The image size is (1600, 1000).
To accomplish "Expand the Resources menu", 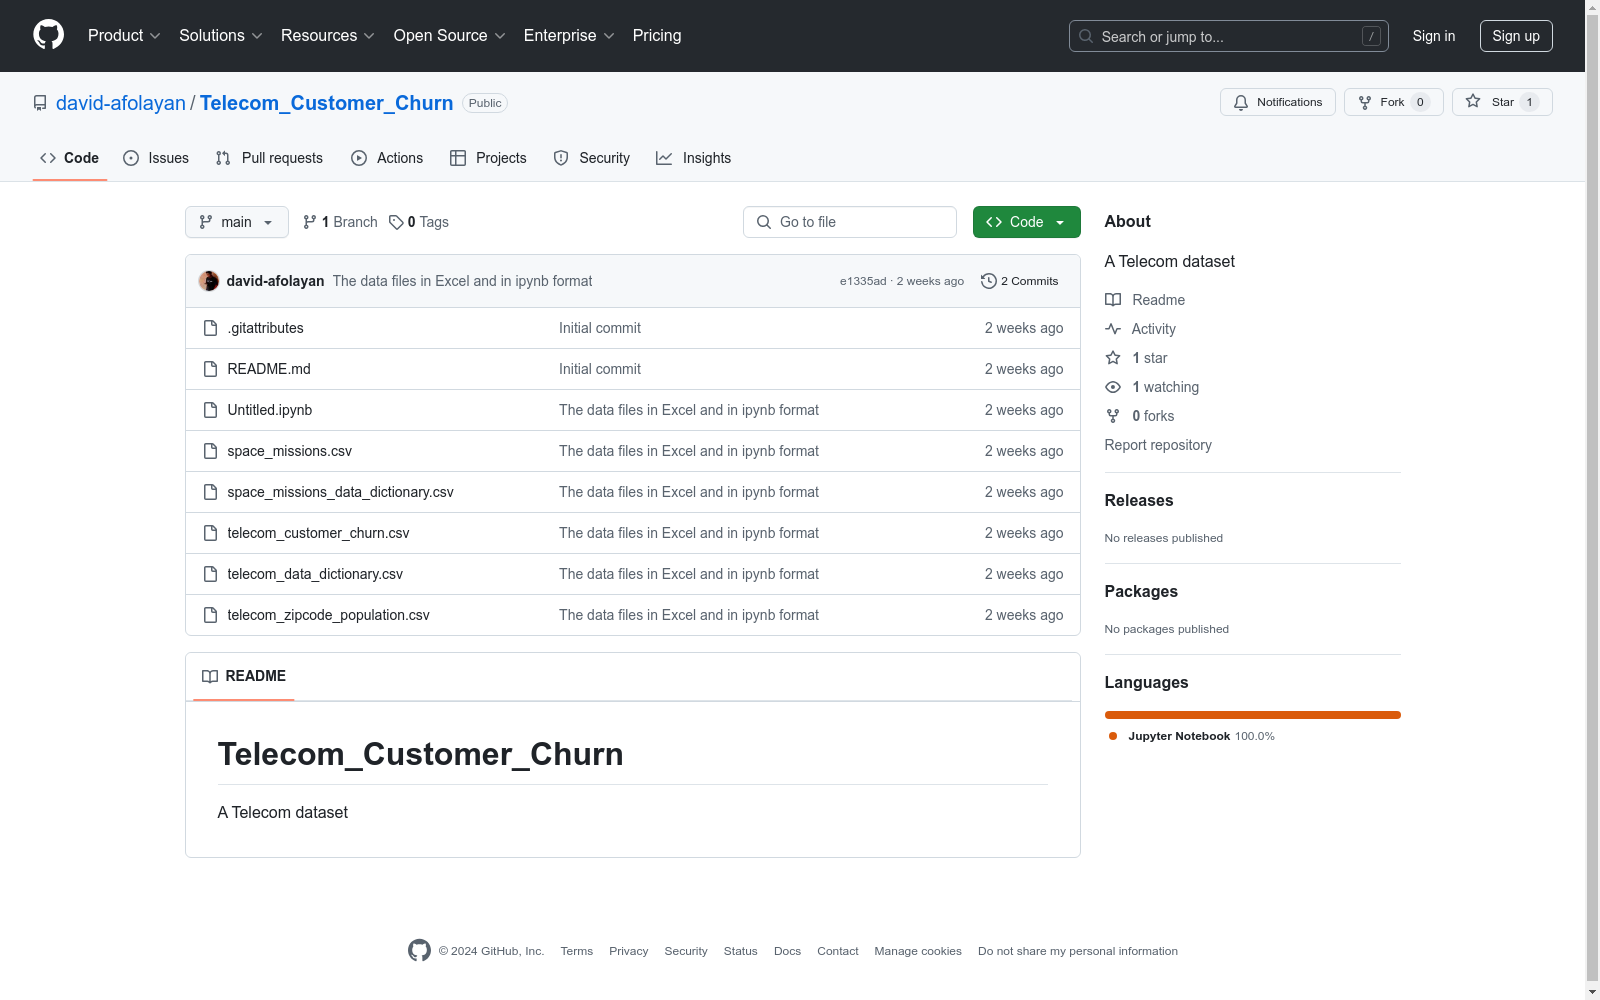I will [x=328, y=36].
